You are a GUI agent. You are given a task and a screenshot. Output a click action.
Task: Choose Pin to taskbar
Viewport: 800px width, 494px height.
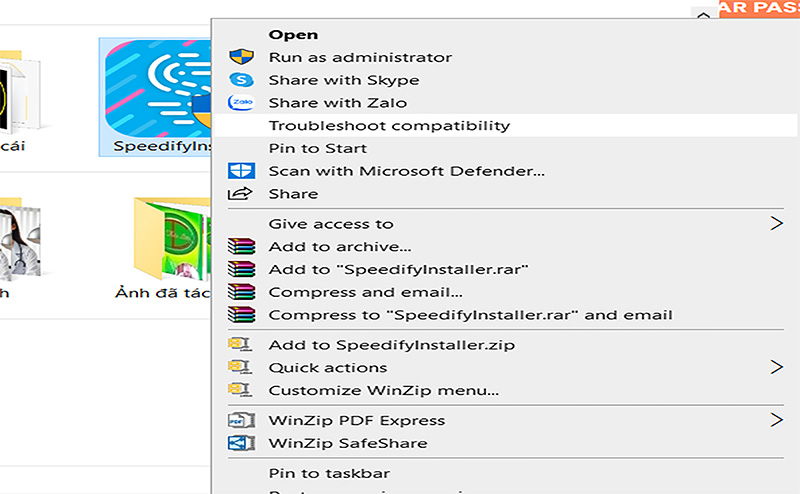point(330,474)
